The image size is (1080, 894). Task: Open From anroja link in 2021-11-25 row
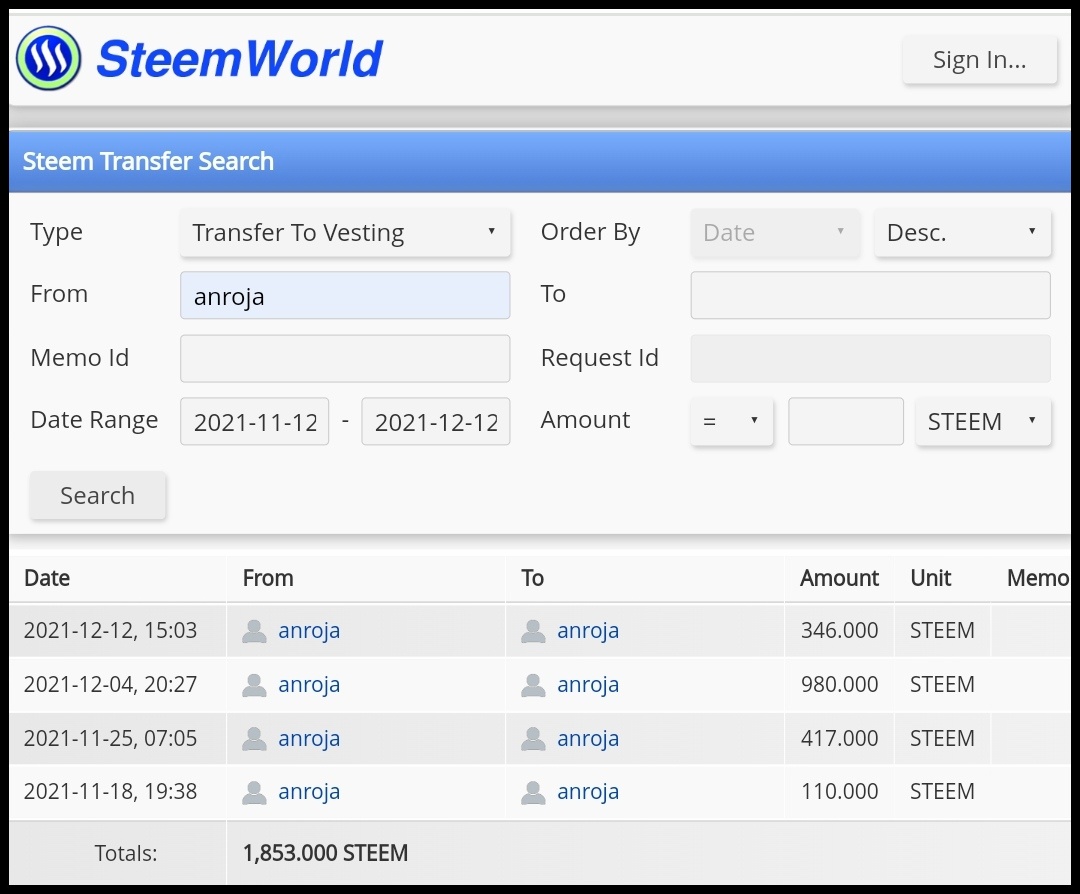[309, 739]
